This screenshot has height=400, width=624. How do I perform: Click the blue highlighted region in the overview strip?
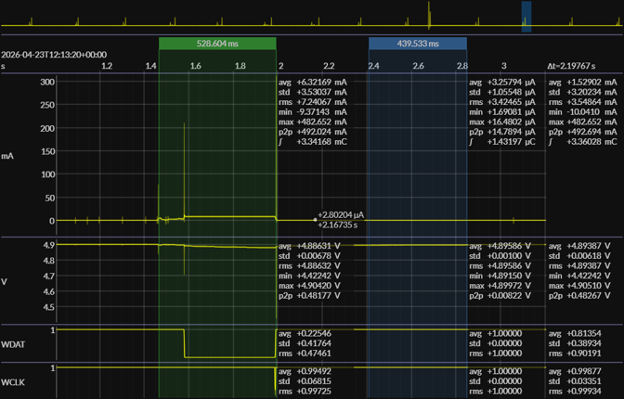coord(526,17)
